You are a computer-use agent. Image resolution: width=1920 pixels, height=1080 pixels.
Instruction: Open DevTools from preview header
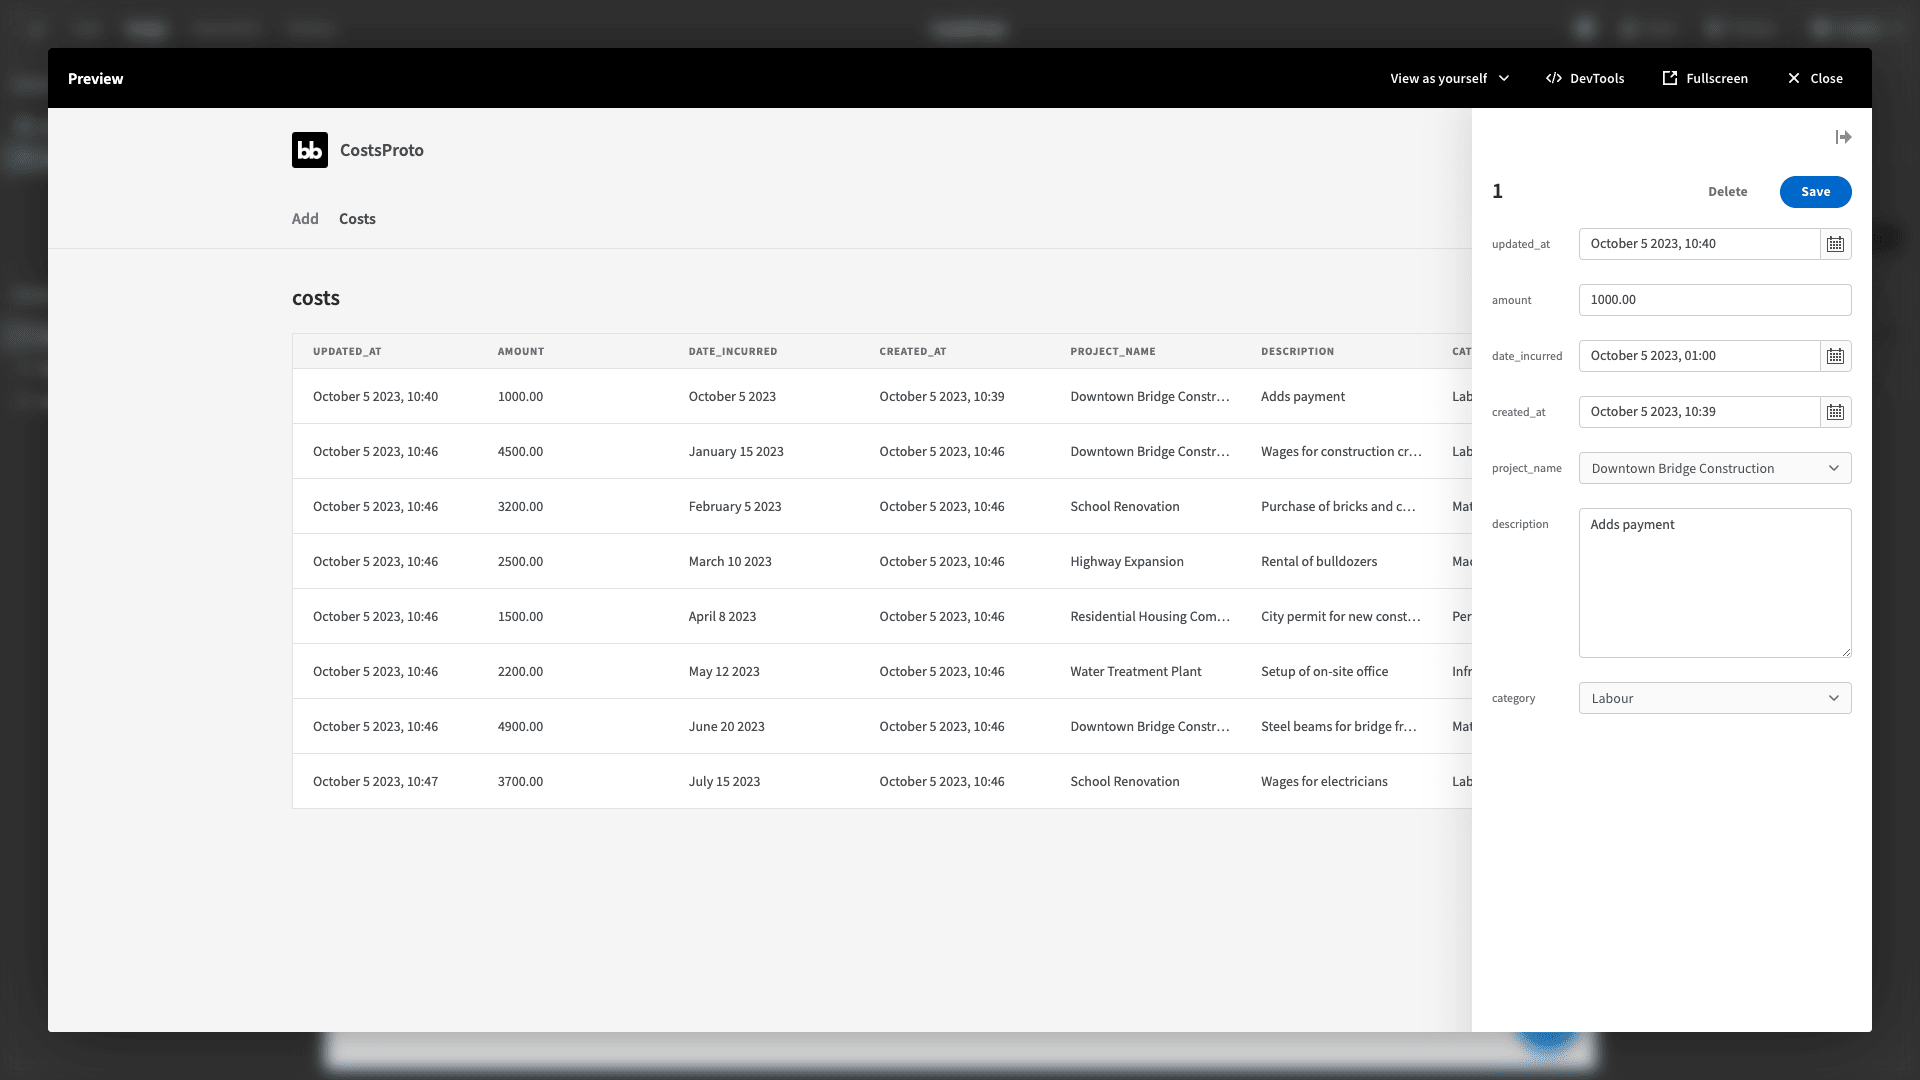(x=1585, y=78)
